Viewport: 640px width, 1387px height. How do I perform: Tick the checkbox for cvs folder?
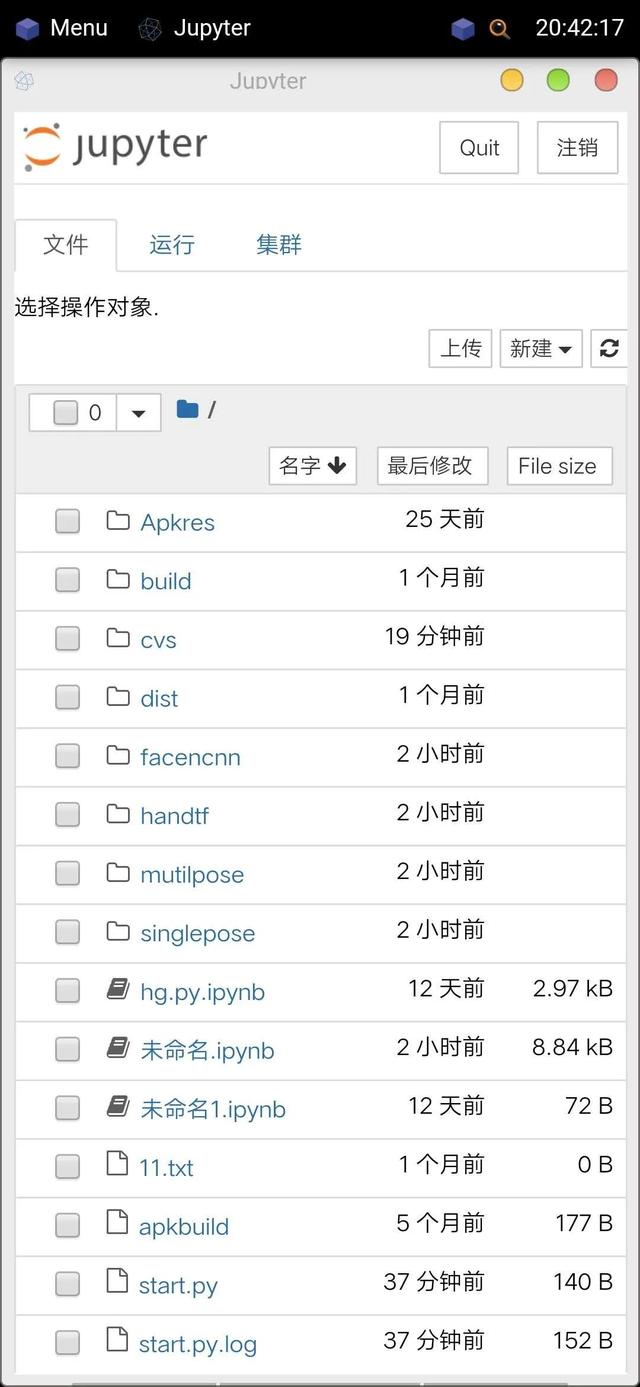pos(67,638)
